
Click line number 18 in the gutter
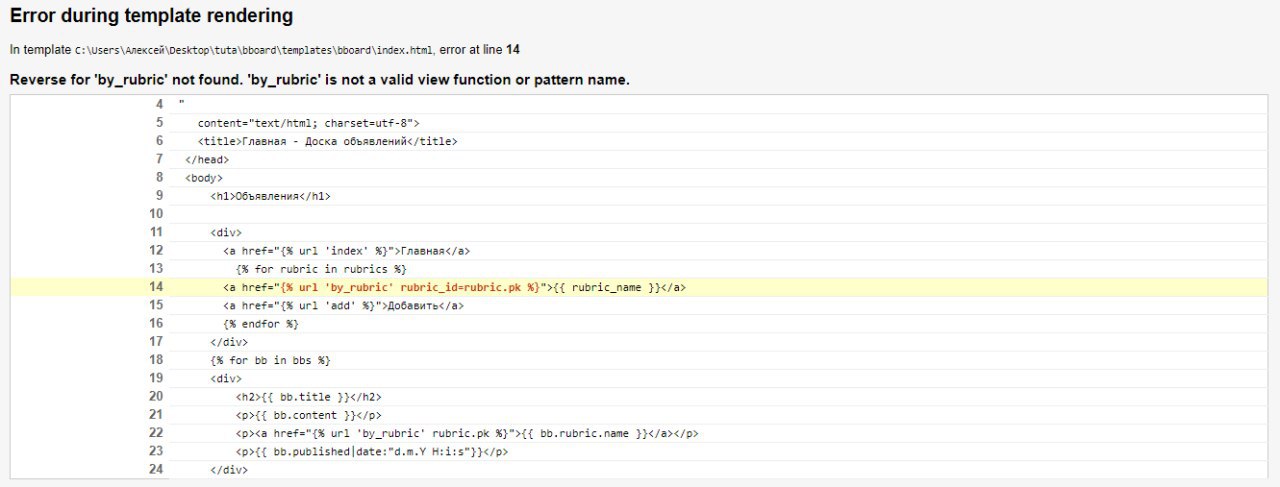[156, 360]
